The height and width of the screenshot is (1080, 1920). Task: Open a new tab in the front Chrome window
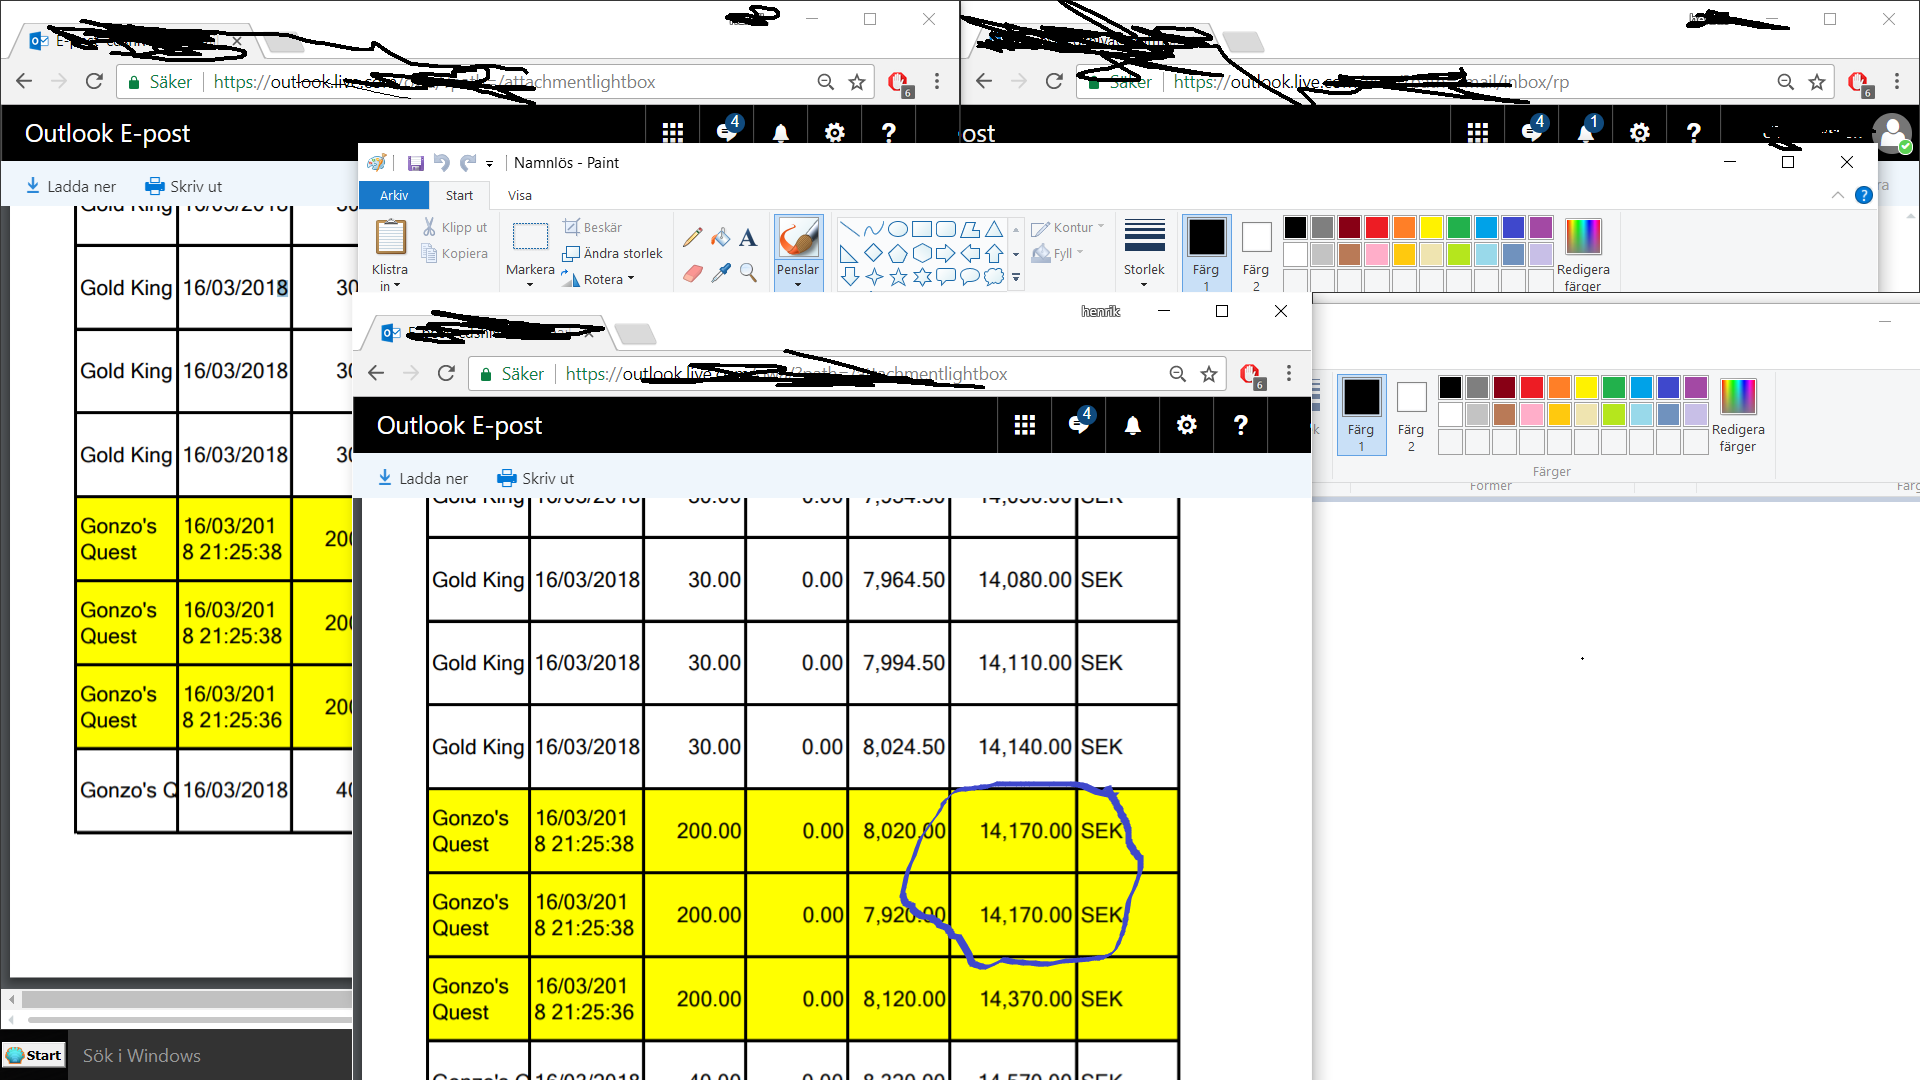635,334
